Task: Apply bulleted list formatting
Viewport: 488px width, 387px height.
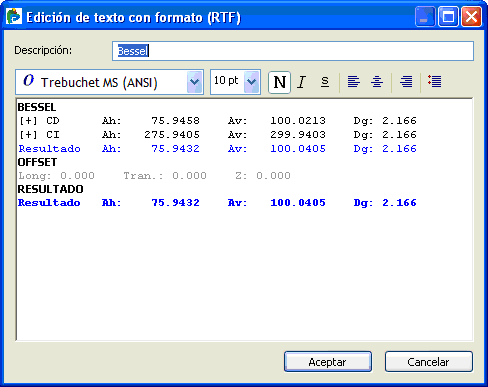Action: 435,81
